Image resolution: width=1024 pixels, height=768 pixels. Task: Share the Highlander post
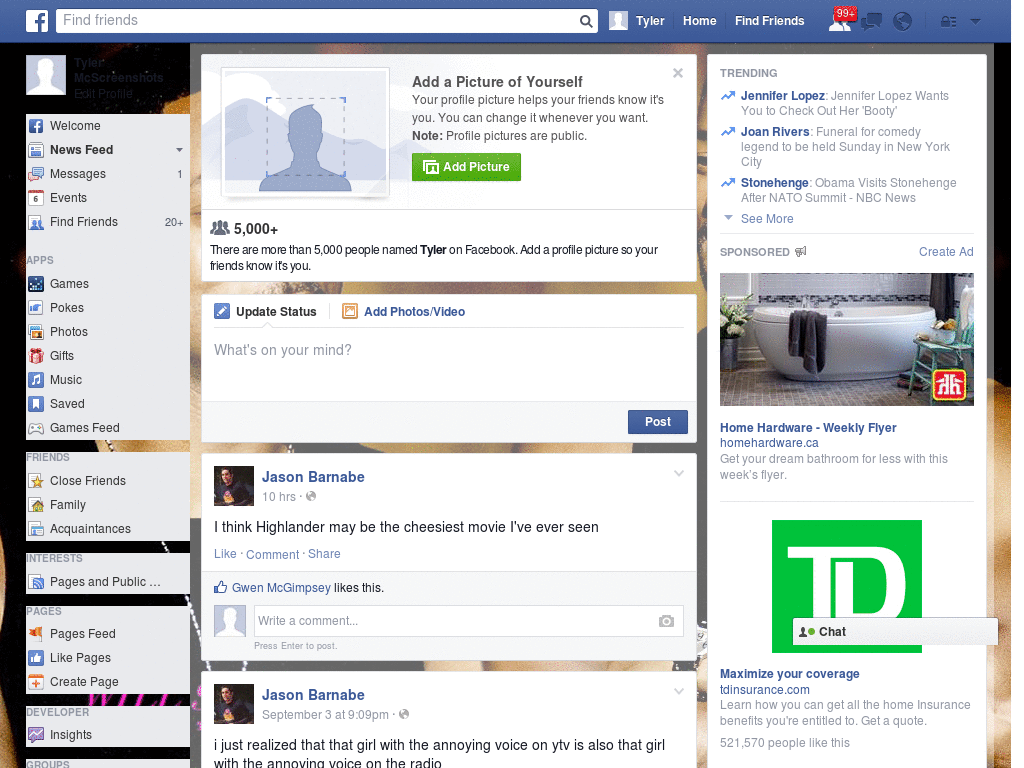(324, 554)
